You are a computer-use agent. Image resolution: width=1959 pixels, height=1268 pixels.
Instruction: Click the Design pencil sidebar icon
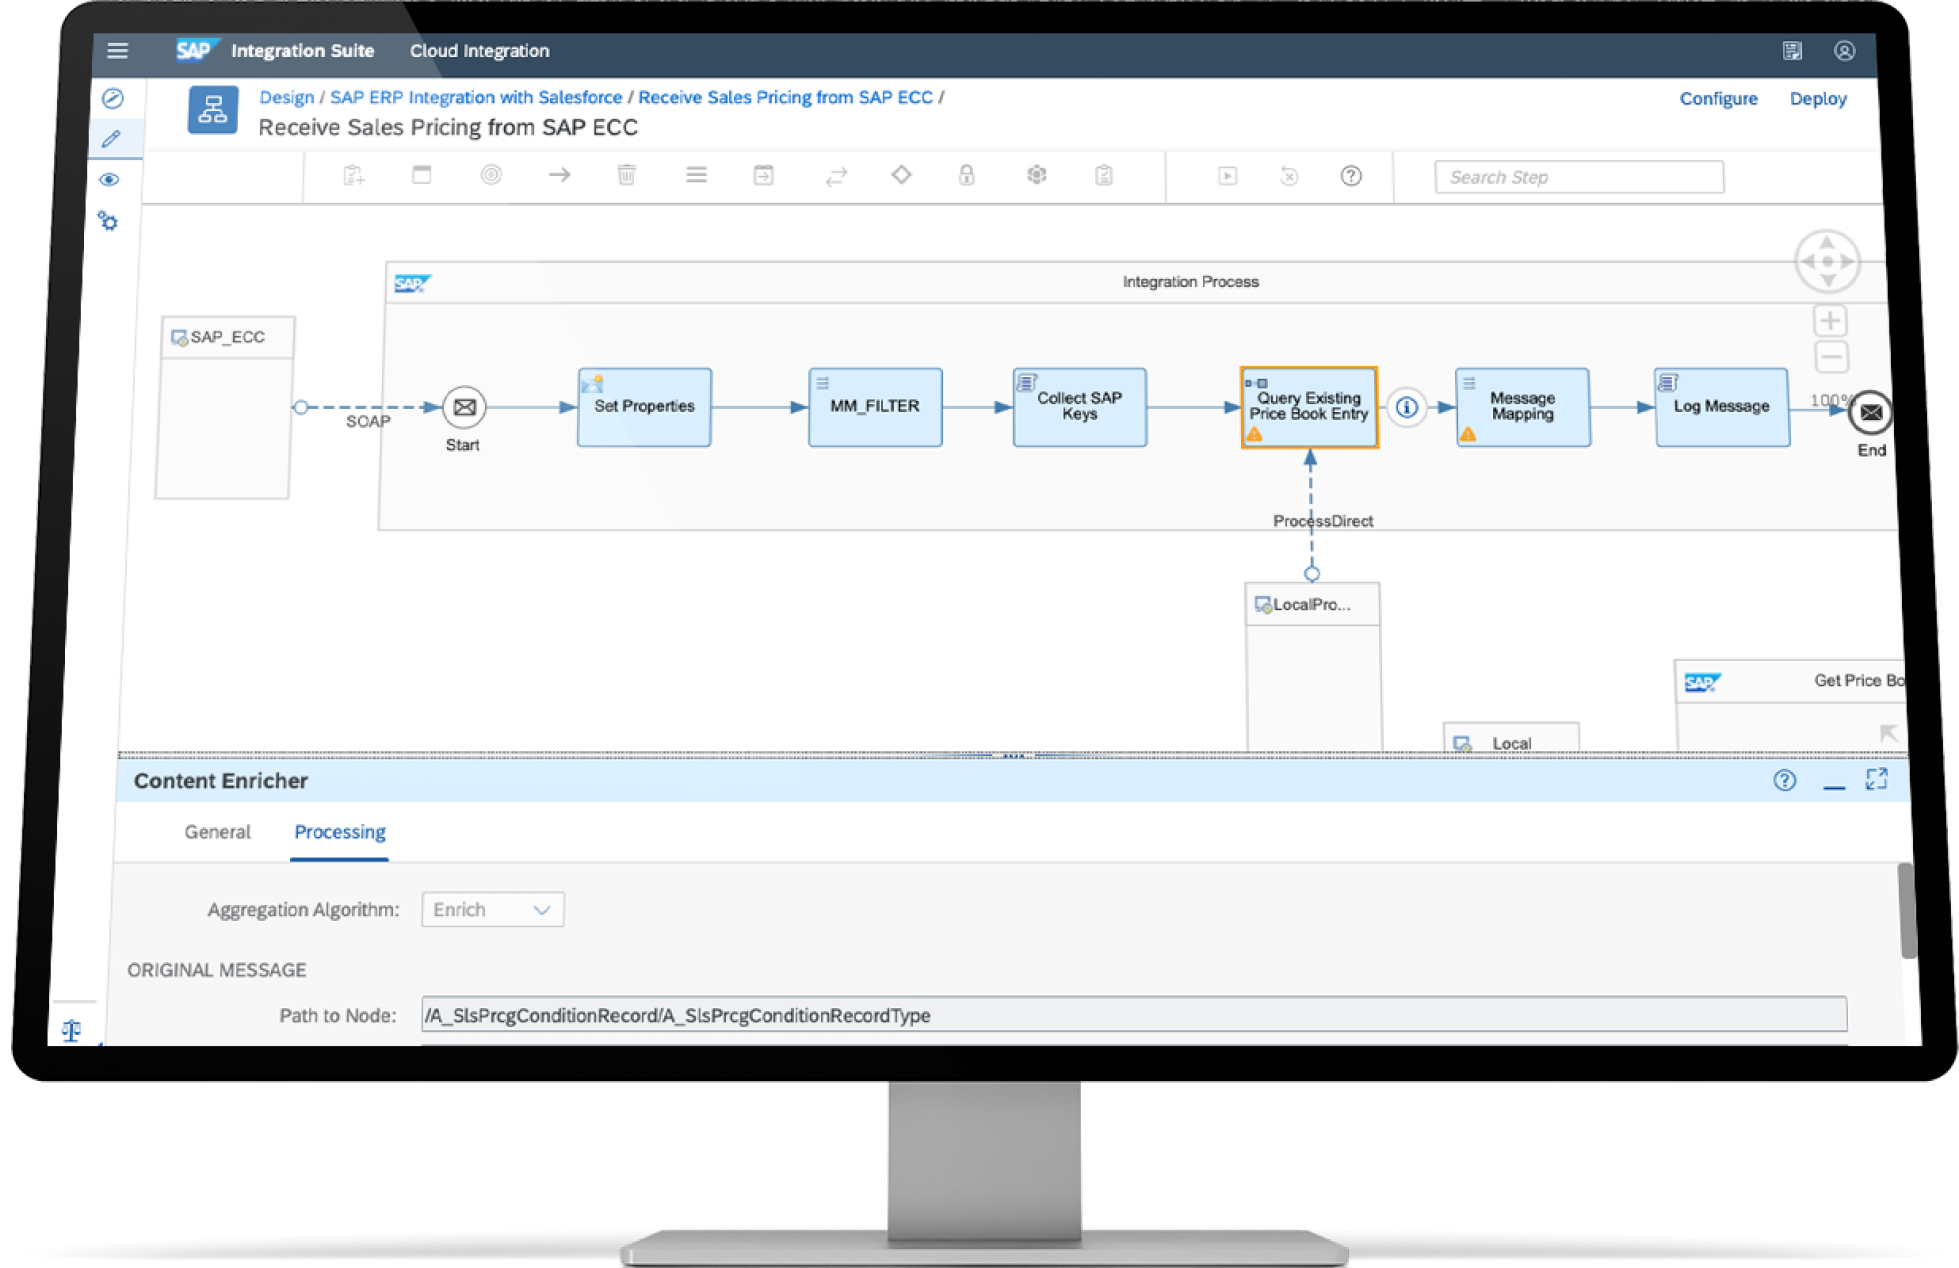click(111, 139)
